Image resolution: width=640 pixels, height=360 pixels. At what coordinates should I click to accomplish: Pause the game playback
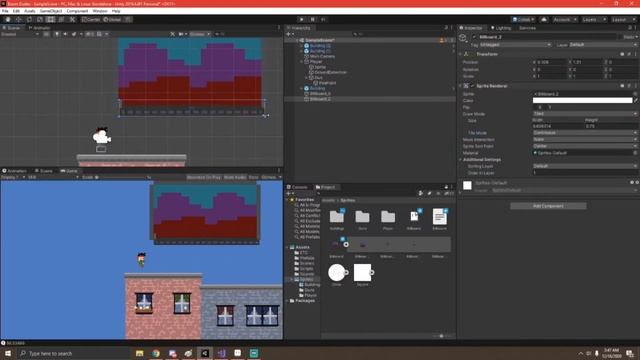pos(313,19)
